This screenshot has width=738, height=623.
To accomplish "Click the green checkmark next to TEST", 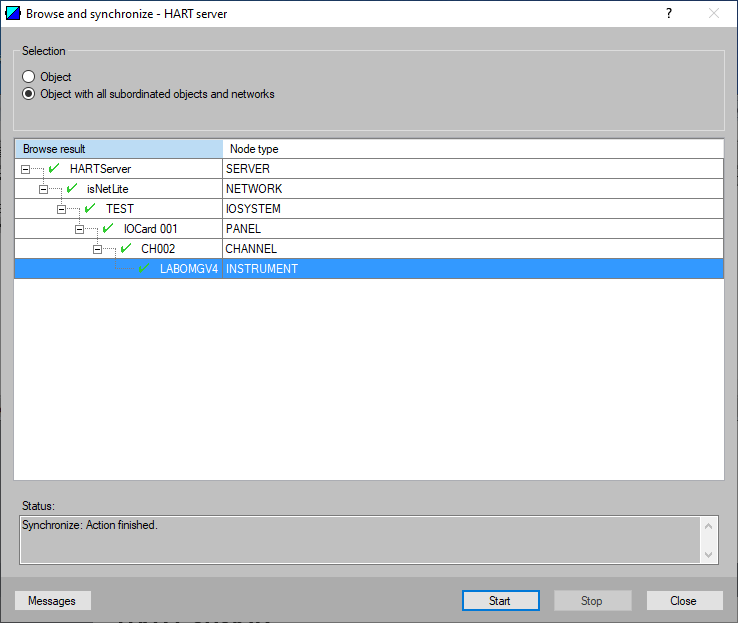I will tap(90, 208).
